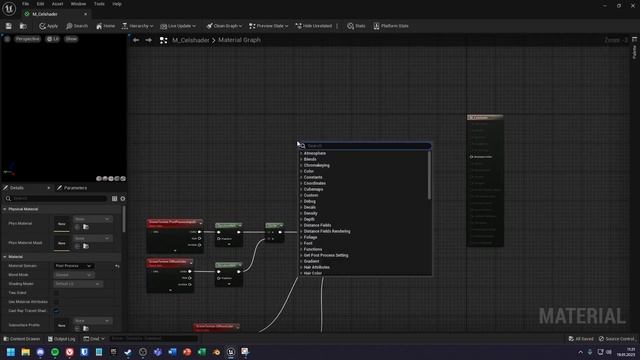The image size is (640, 360).
Task: Click the Save material icon in toolbar
Action: 9,26
